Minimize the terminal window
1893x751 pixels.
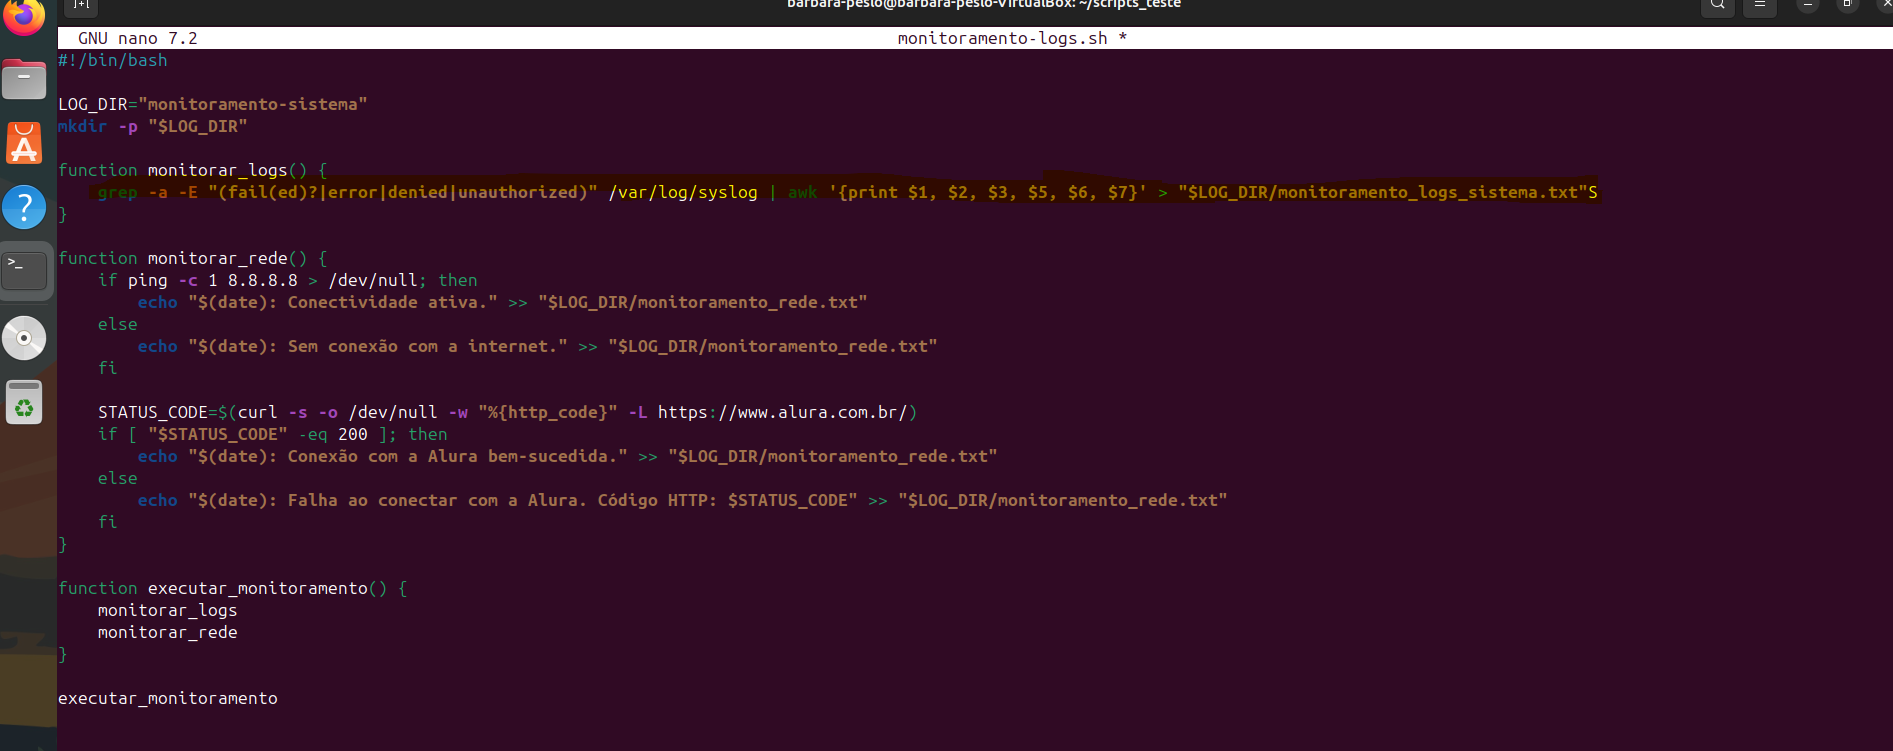(1807, 5)
